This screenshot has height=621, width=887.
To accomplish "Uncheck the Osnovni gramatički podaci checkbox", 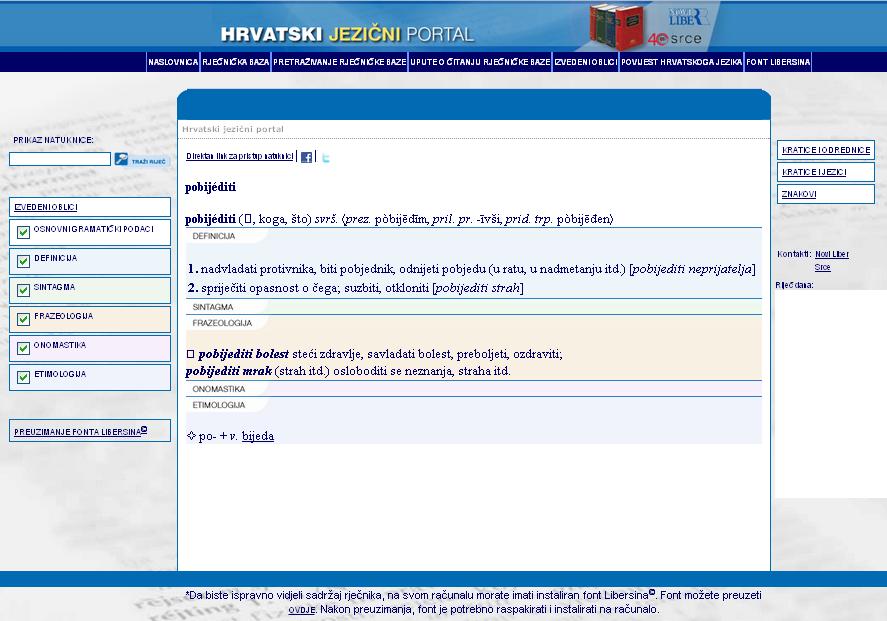I will pos(24,233).
